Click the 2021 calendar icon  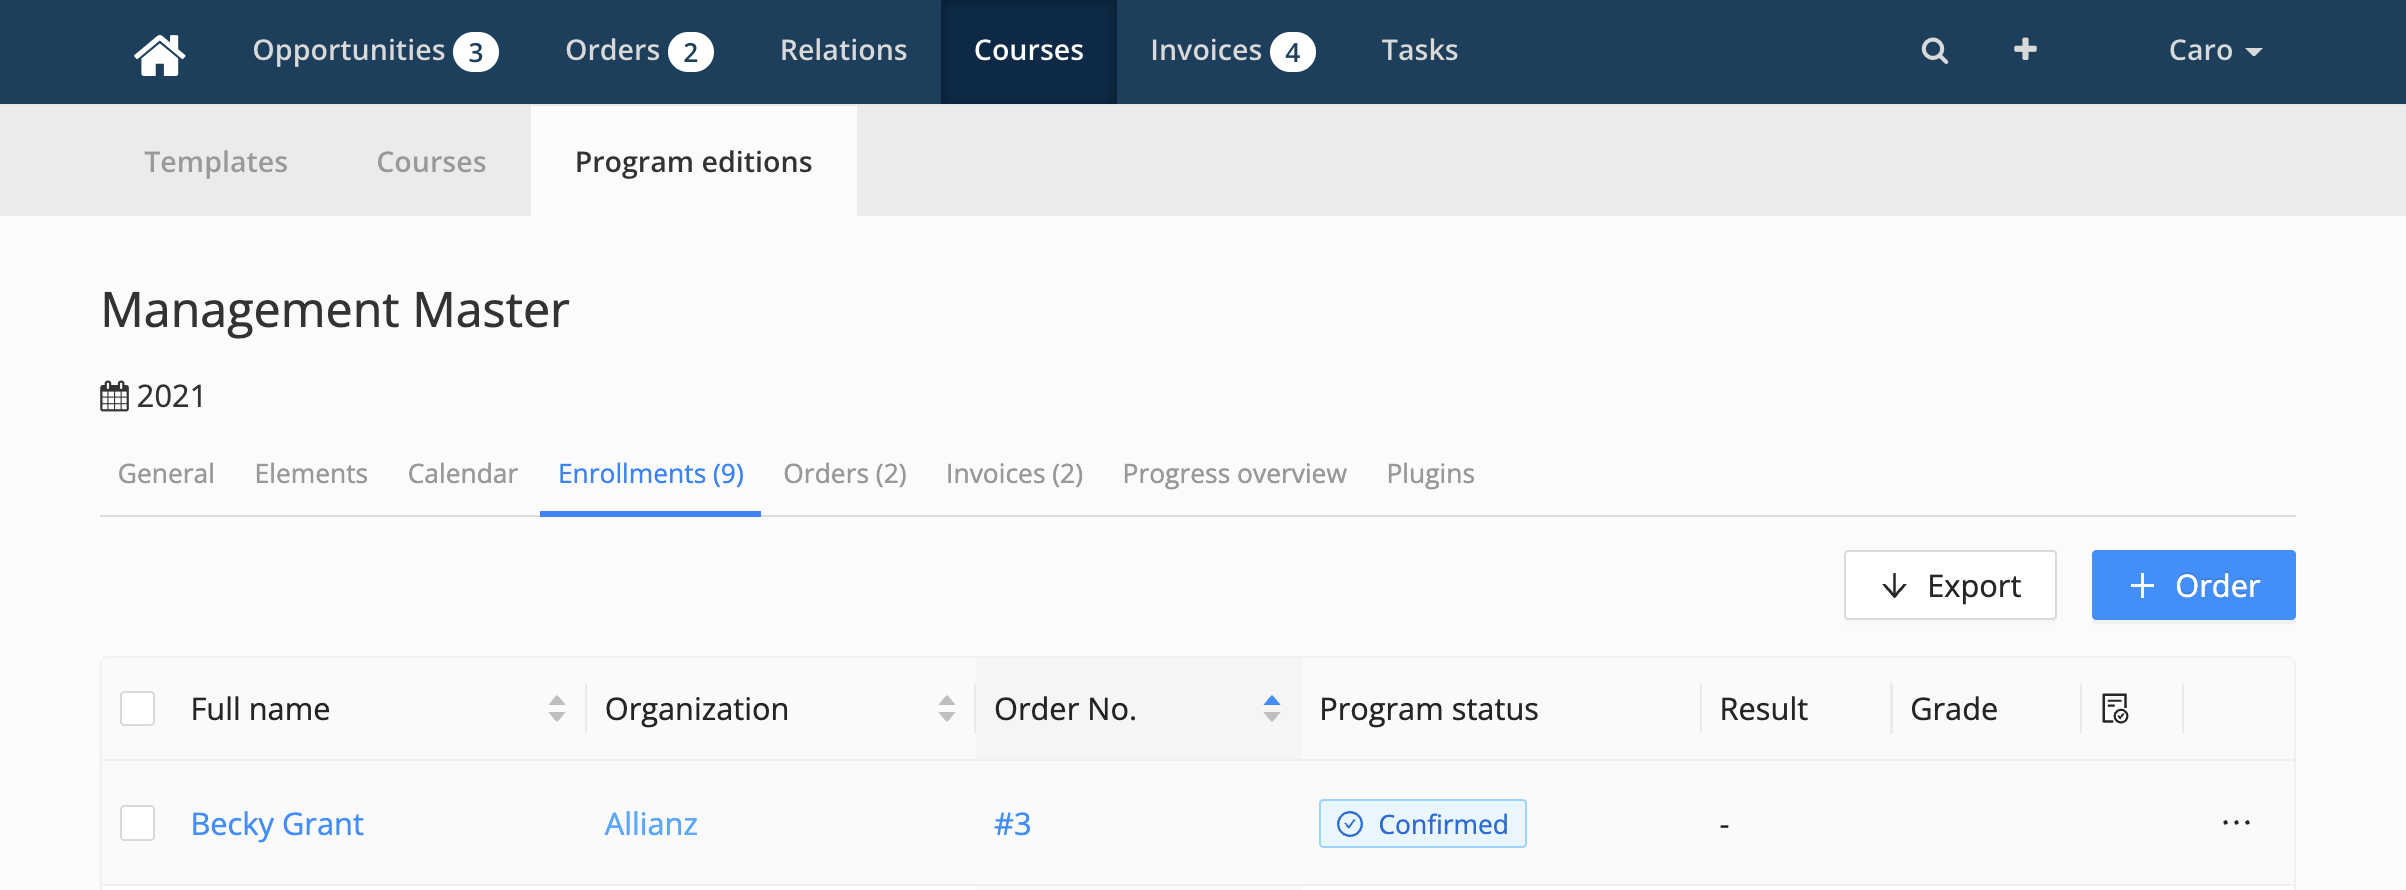click(x=114, y=396)
